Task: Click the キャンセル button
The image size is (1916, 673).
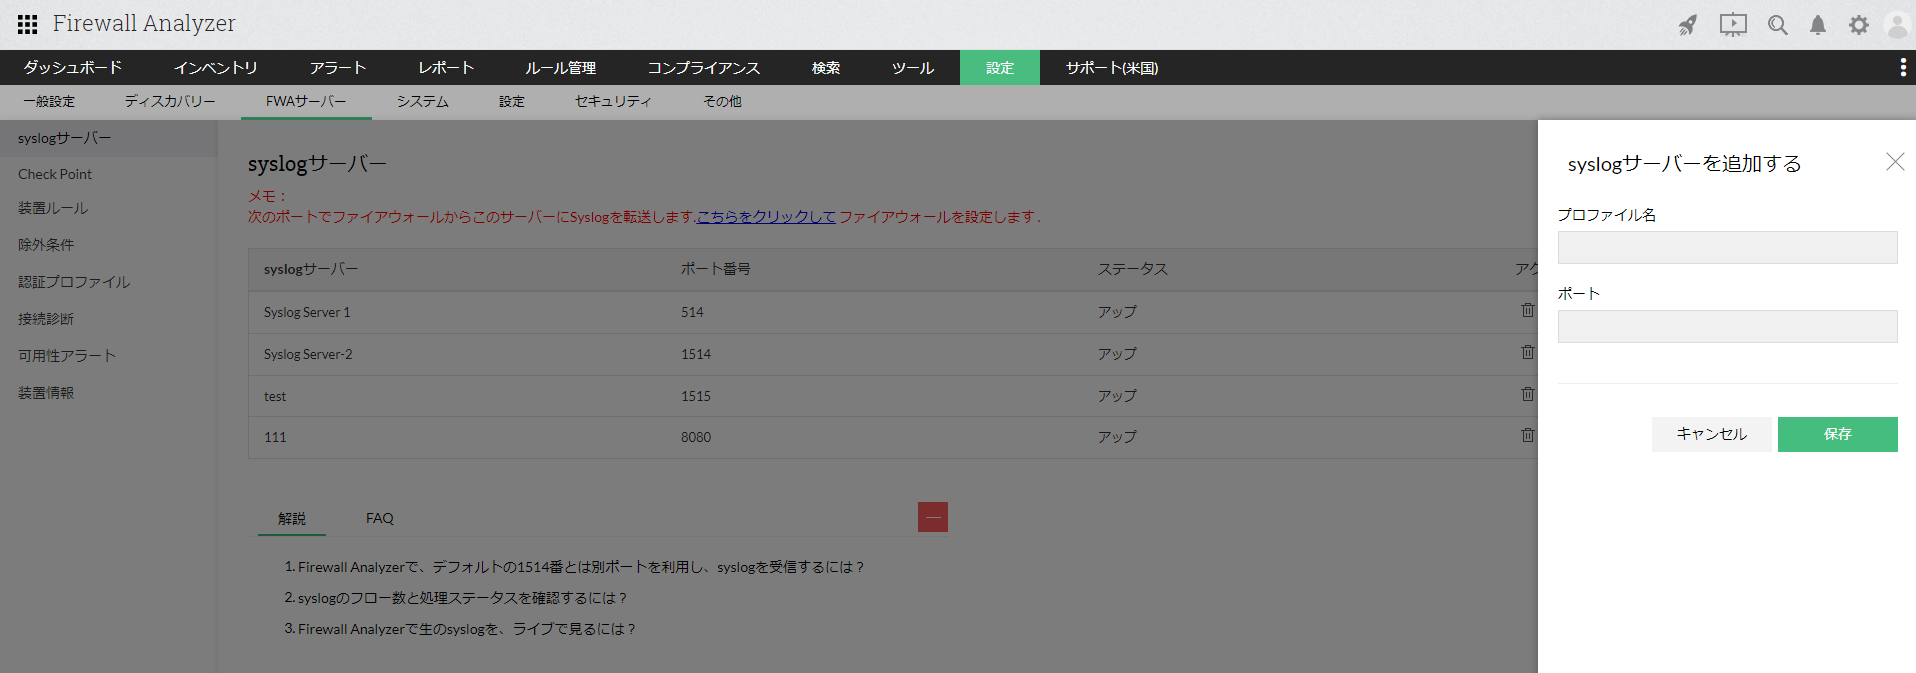Action: 1711,434
